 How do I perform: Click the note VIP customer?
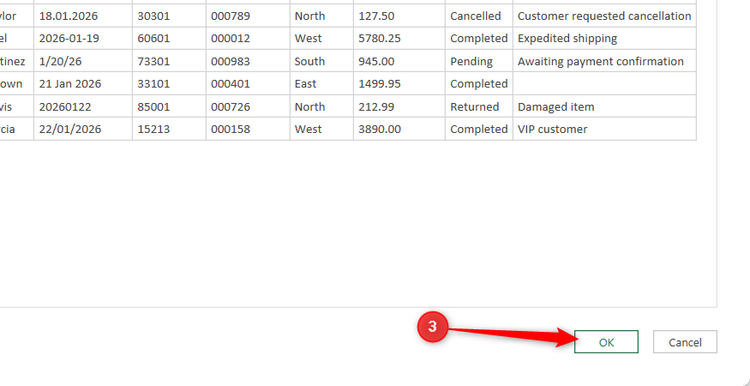(605, 129)
